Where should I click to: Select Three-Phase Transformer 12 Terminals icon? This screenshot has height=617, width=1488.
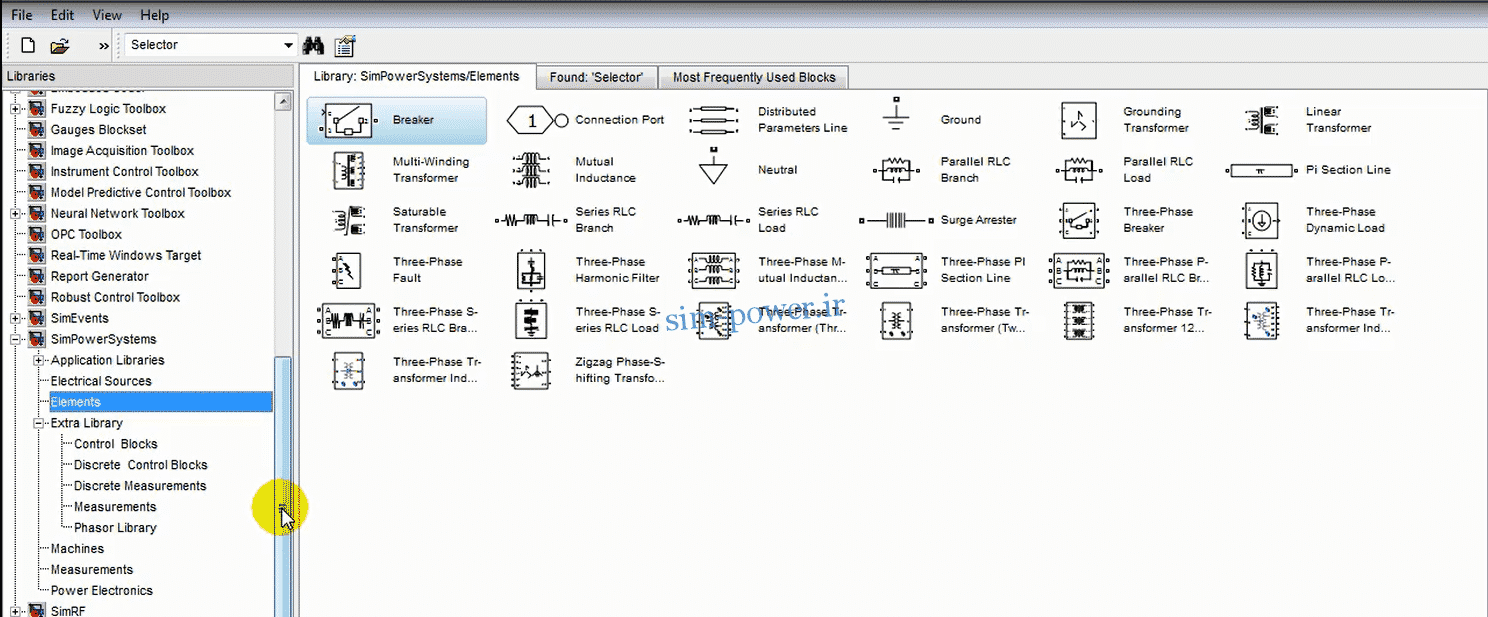tap(1078, 320)
